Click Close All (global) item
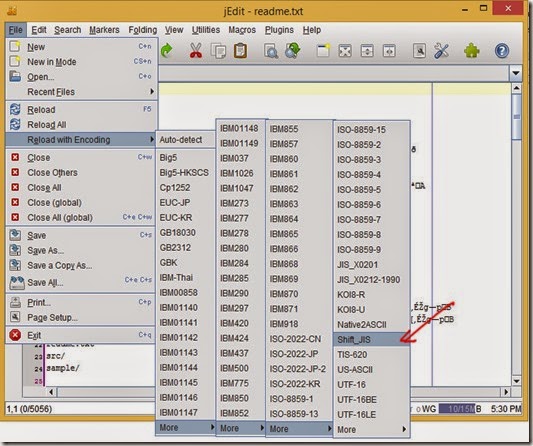Image resolution: width=533 pixels, height=446 pixels. tap(82, 217)
